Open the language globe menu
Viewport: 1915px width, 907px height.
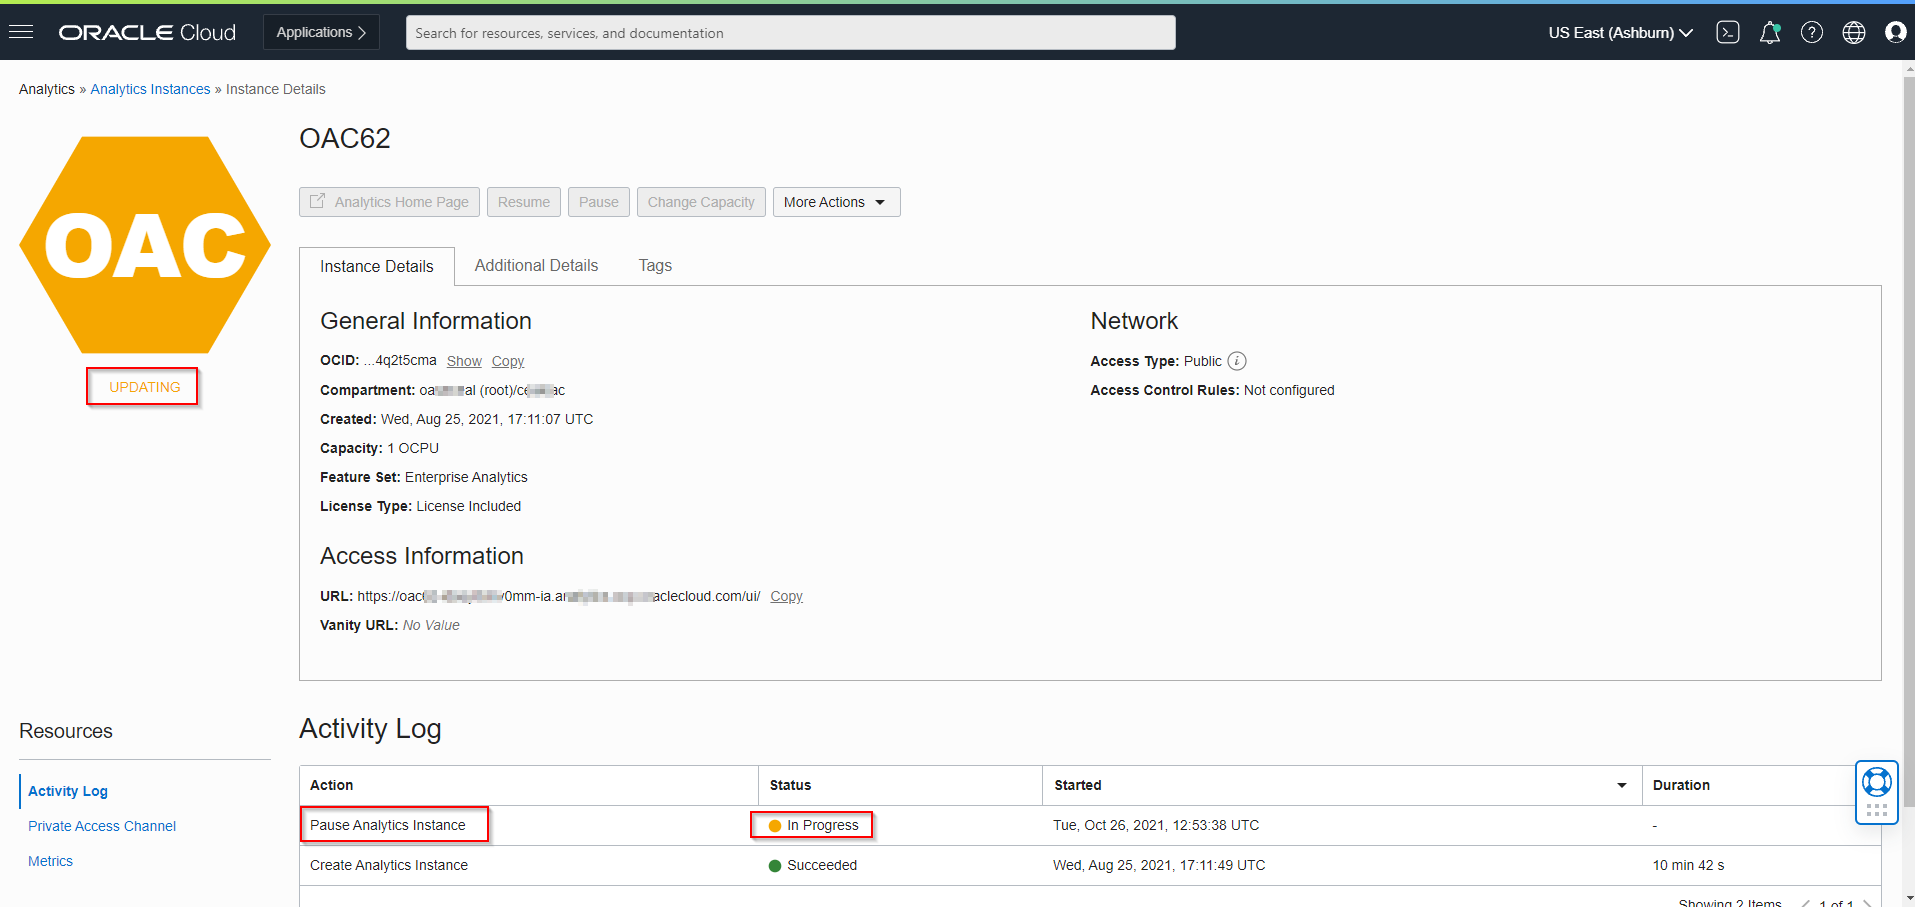tap(1853, 32)
